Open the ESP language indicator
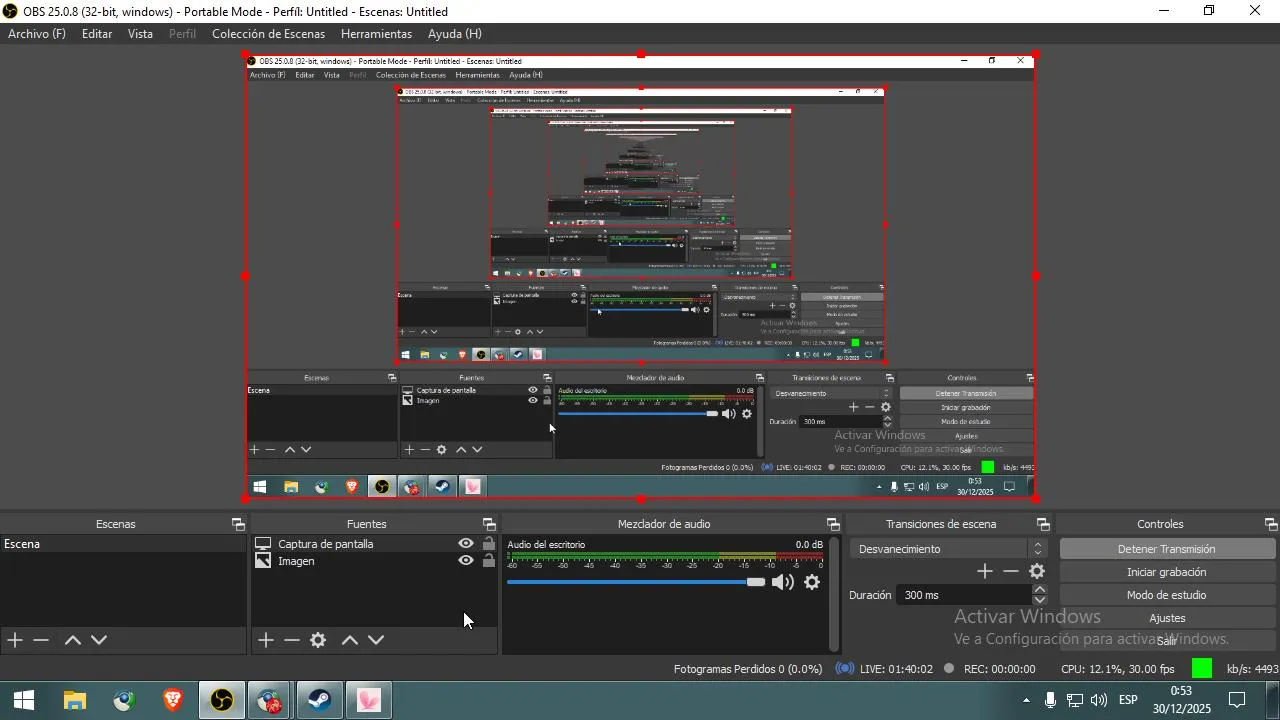Screen dimensions: 1280x720 (1128, 700)
